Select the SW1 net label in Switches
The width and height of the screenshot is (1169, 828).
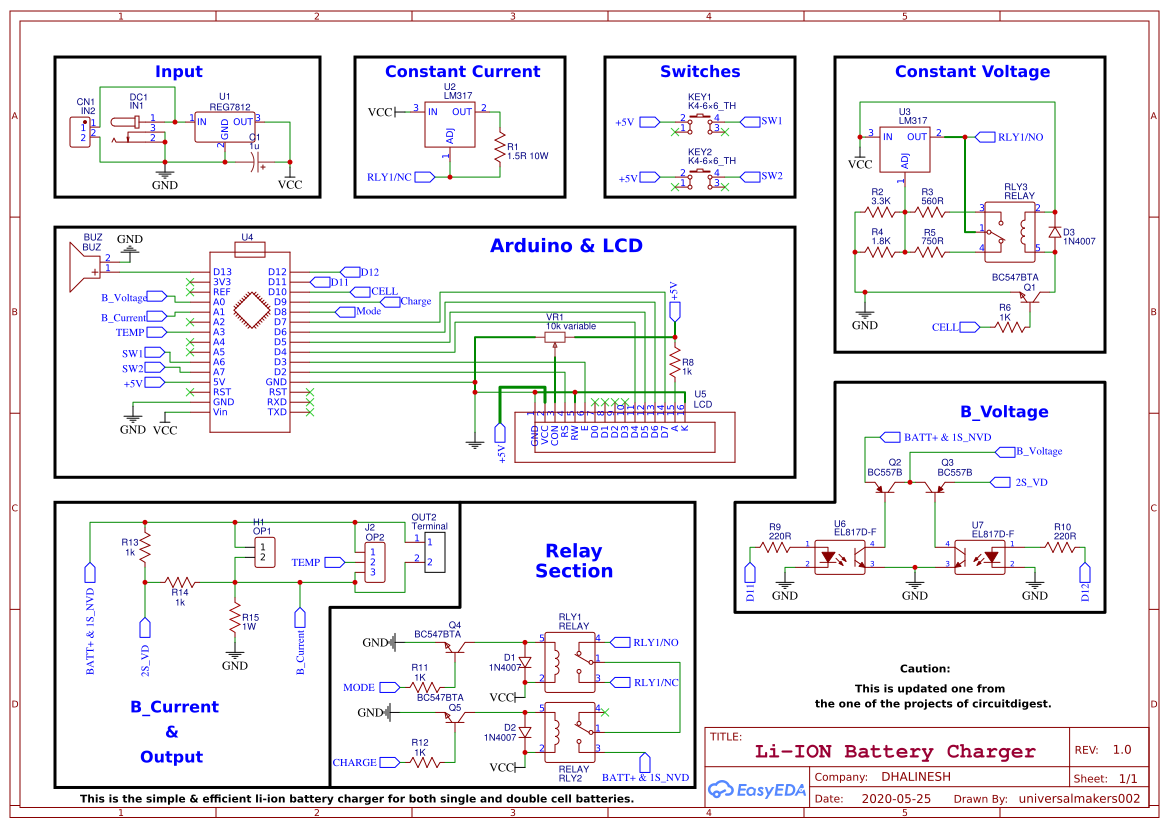click(x=770, y=121)
